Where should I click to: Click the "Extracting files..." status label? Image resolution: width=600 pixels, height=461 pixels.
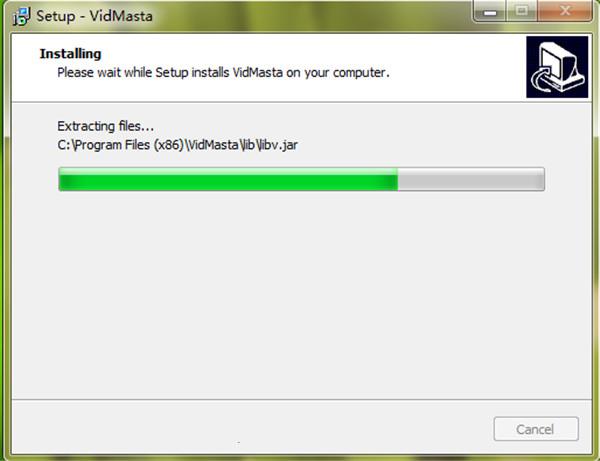106,126
